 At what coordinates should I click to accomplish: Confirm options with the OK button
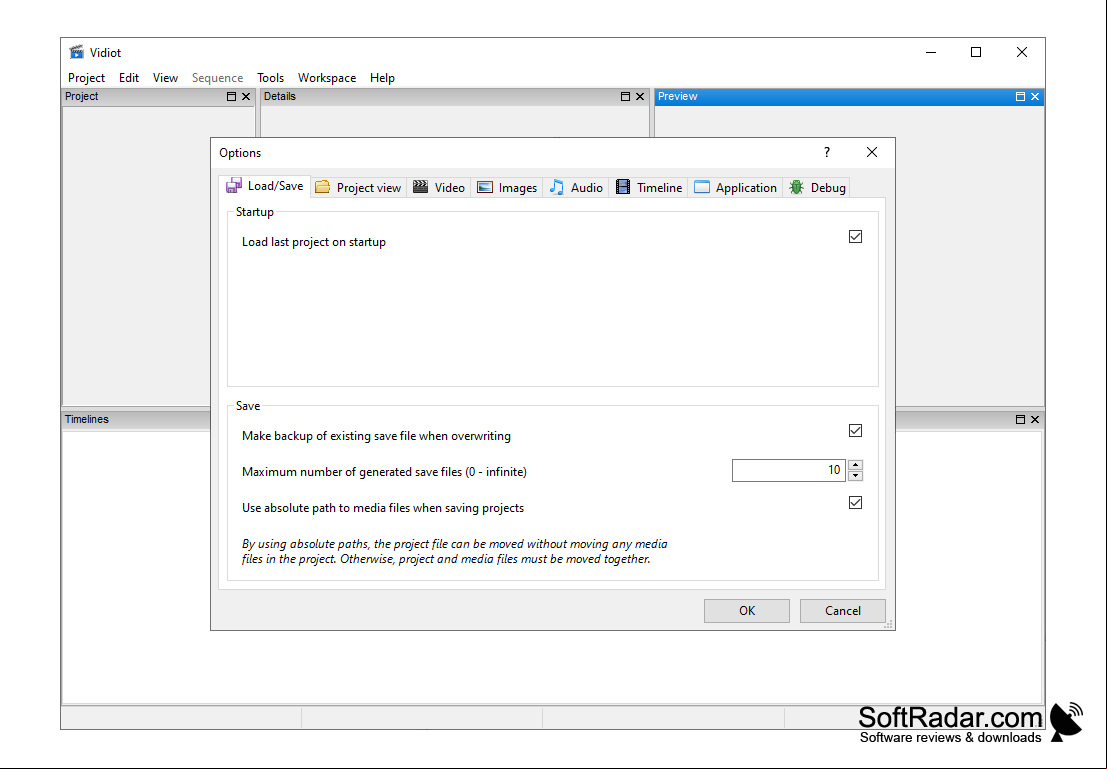click(x=746, y=611)
